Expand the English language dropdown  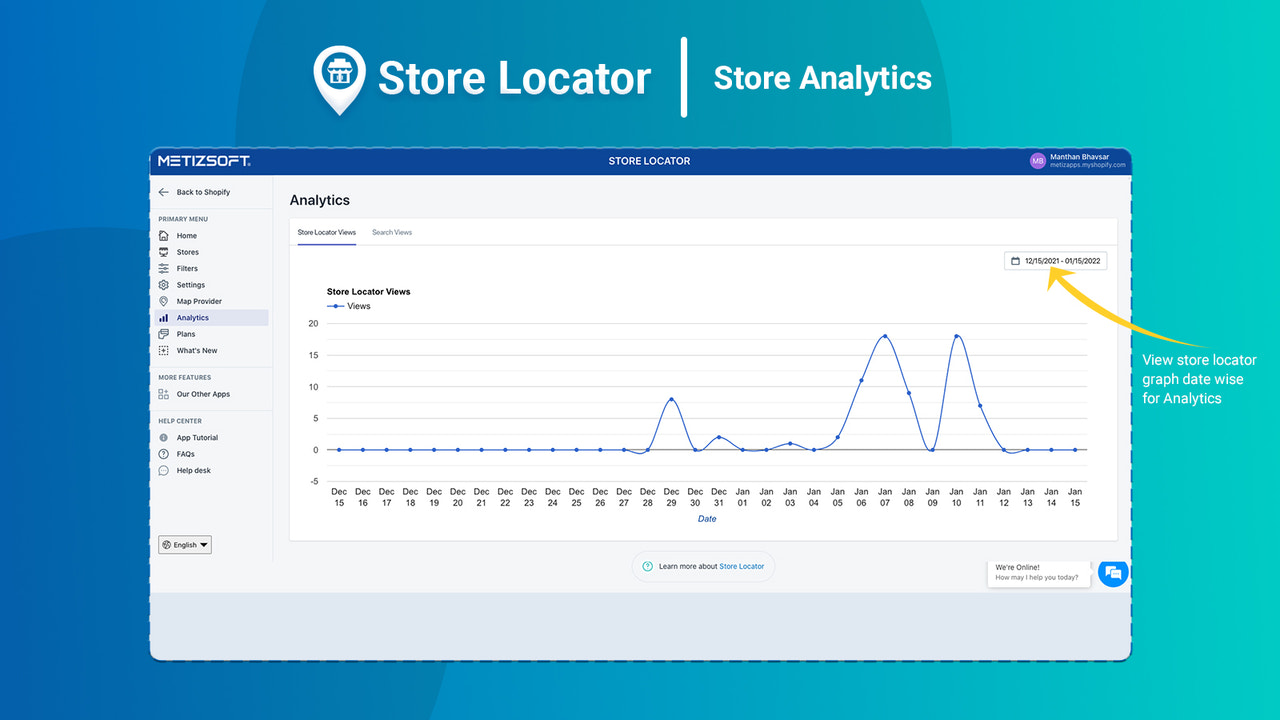coord(184,544)
